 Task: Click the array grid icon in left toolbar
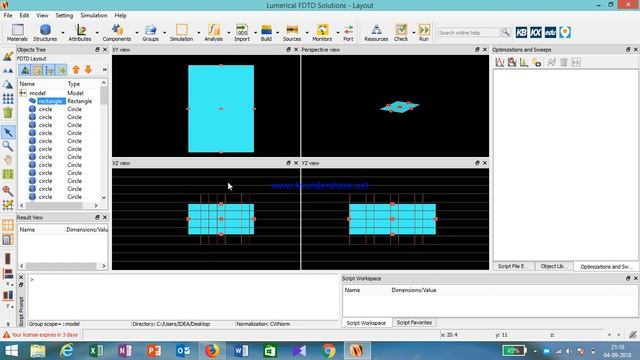[8, 98]
